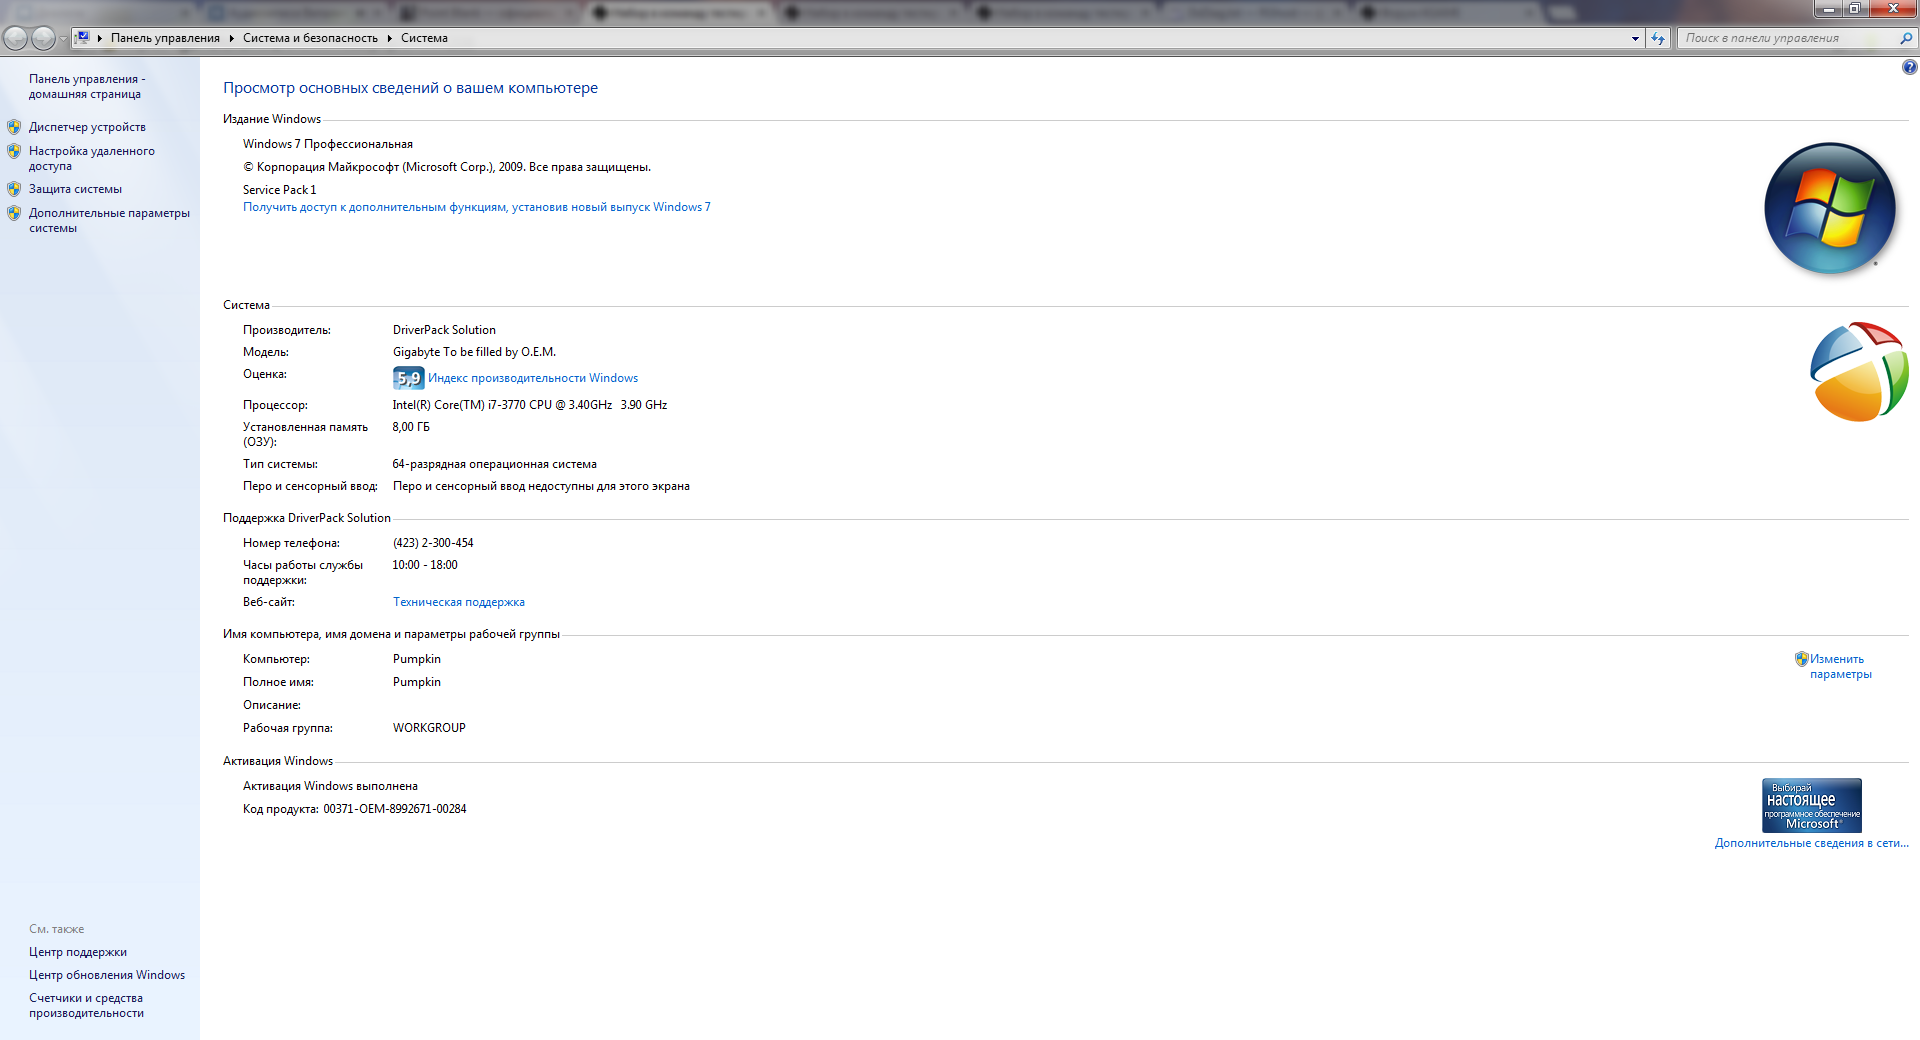Click shield icon beside Настройка удаленного доступа
Screen dimensions: 1920x1040
(x=14, y=151)
